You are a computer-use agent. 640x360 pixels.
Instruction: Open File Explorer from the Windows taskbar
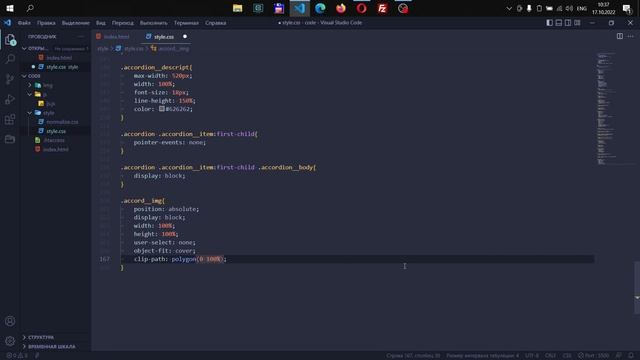(238, 8)
